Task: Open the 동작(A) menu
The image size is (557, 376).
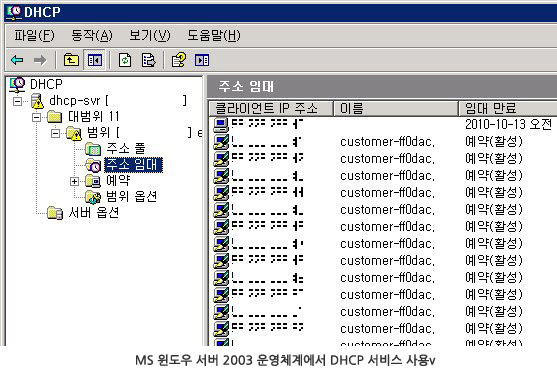Action: (x=92, y=35)
